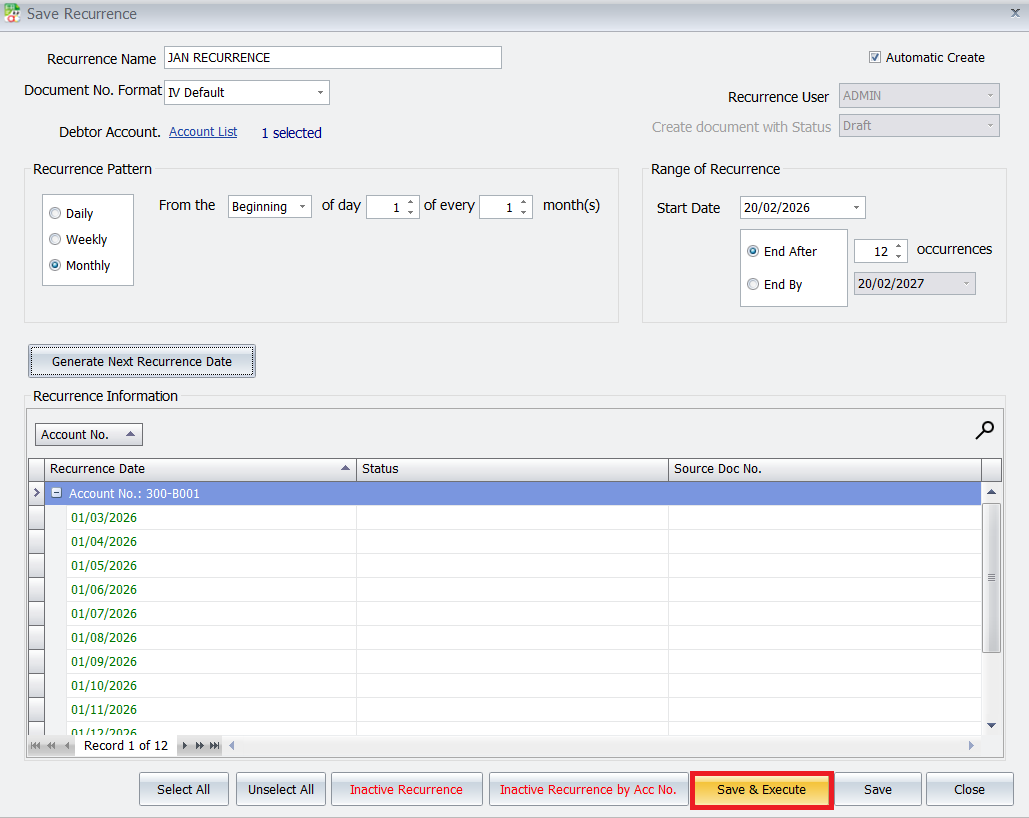Go to next record in navigator
The width and height of the screenshot is (1029, 818).
pos(185,746)
